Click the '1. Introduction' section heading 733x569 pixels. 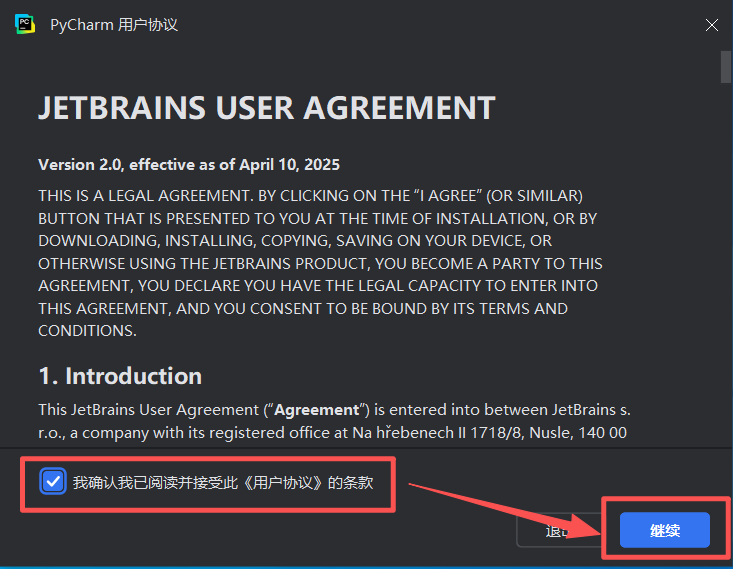tap(120, 376)
